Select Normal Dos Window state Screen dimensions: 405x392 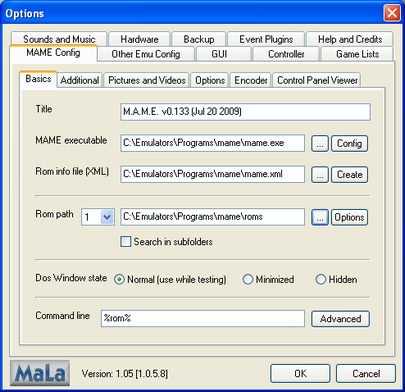(x=119, y=279)
